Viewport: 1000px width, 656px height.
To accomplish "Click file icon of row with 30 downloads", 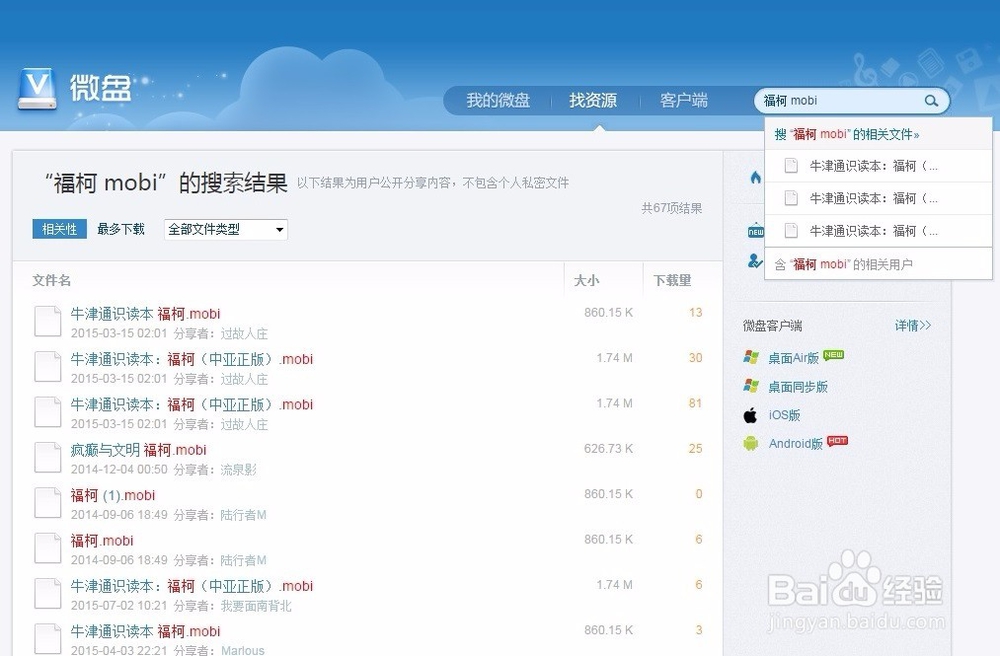I will click(47, 367).
